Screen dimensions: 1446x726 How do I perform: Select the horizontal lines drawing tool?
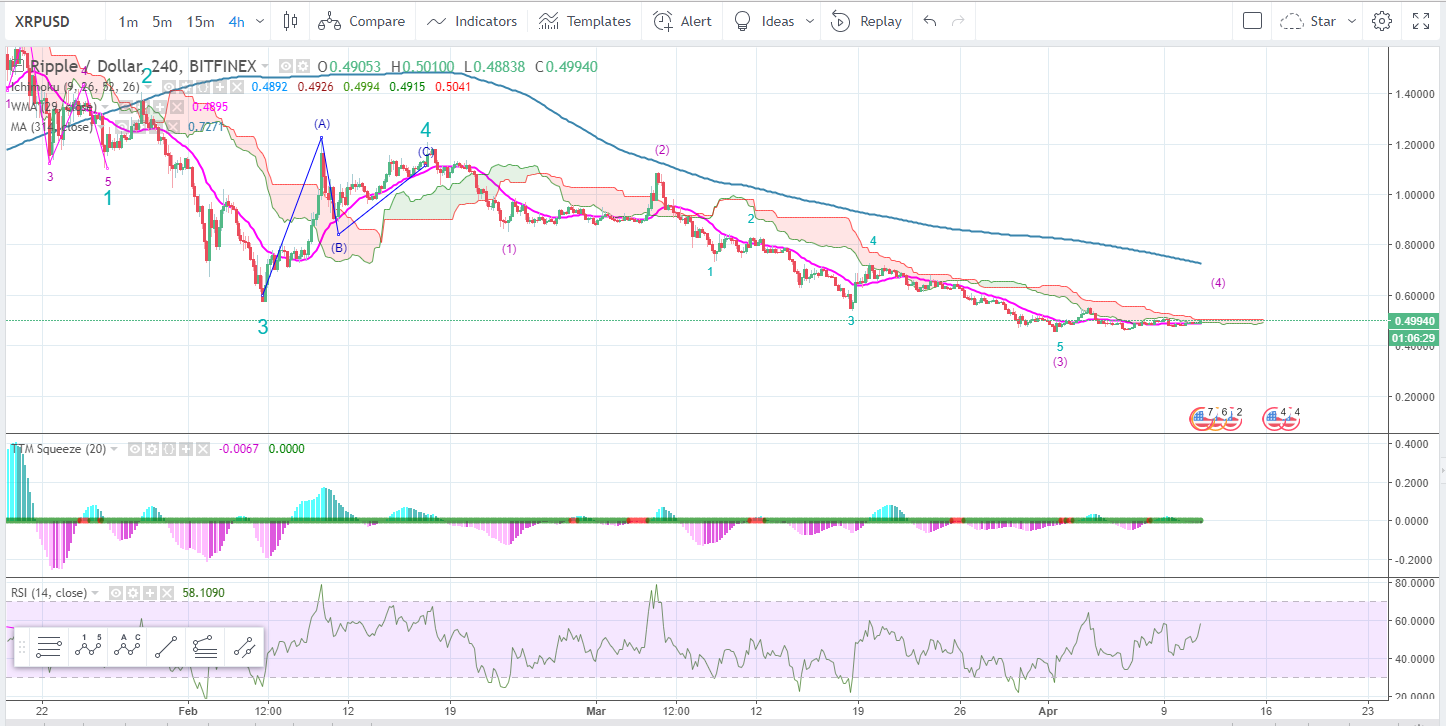pos(51,647)
